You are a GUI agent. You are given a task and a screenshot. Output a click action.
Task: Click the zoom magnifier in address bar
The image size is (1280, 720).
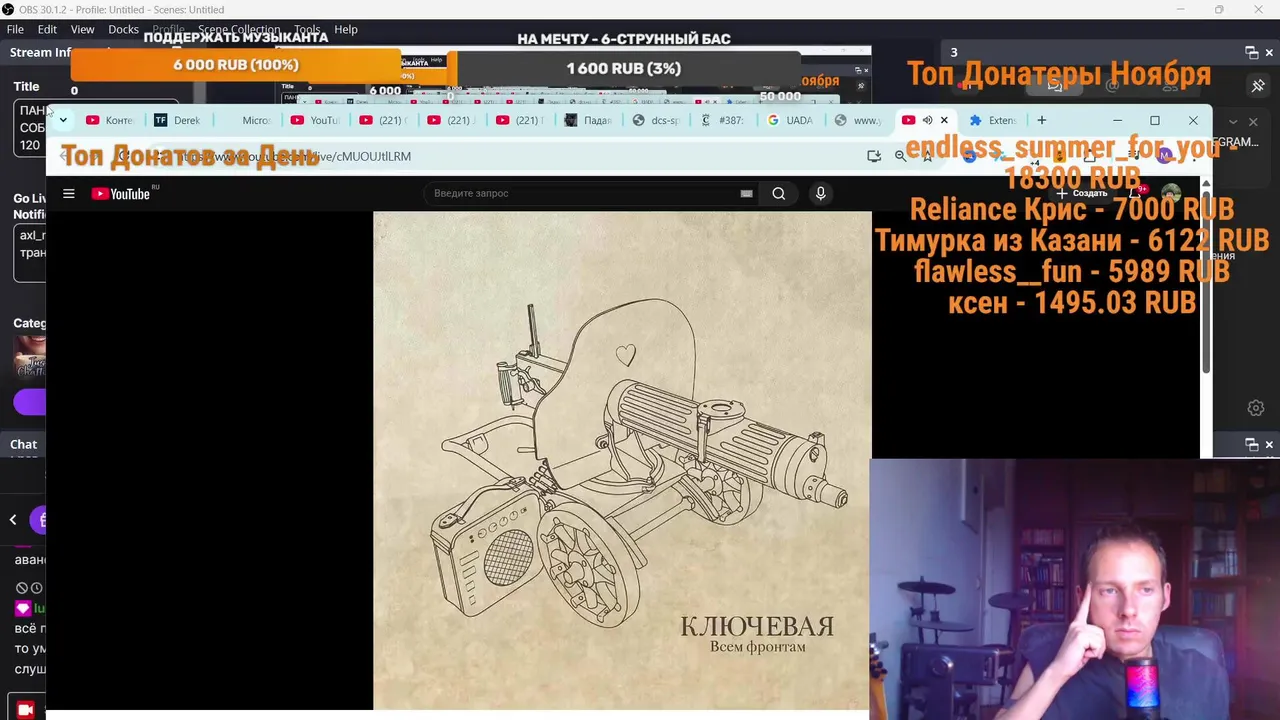click(x=901, y=156)
